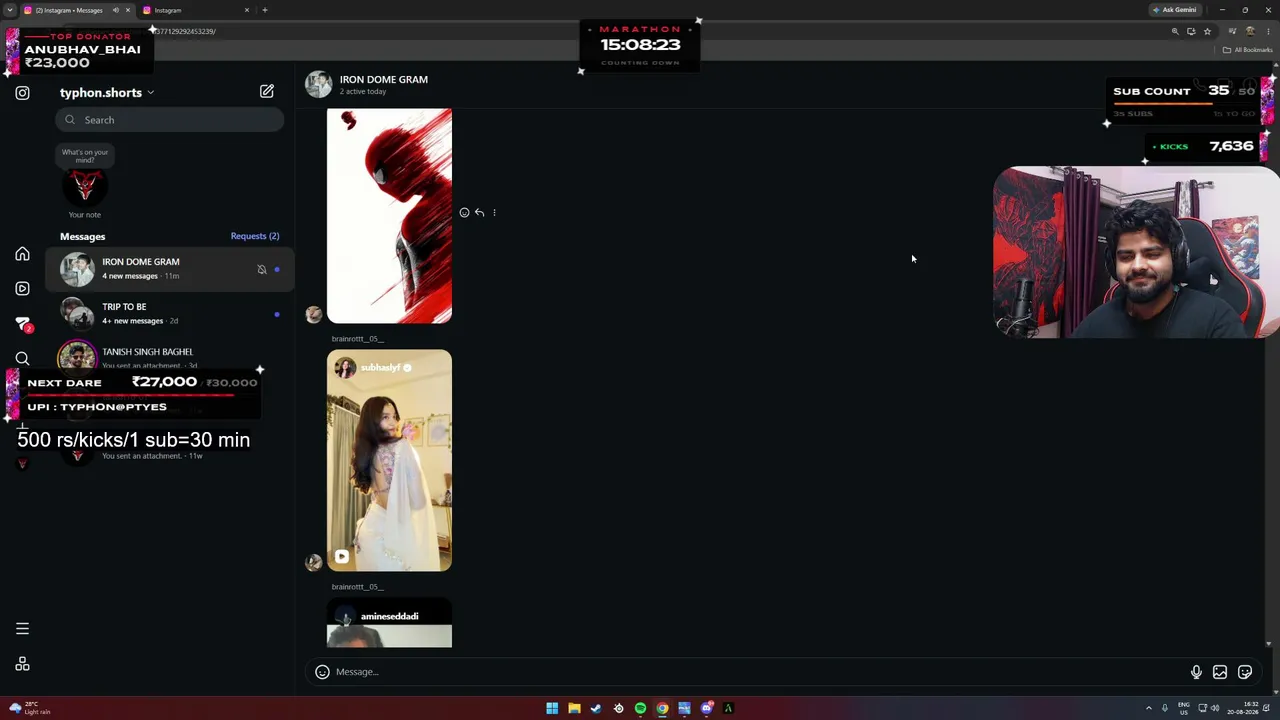
Task: Open Spider-Man image in chat
Action: [389, 216]
